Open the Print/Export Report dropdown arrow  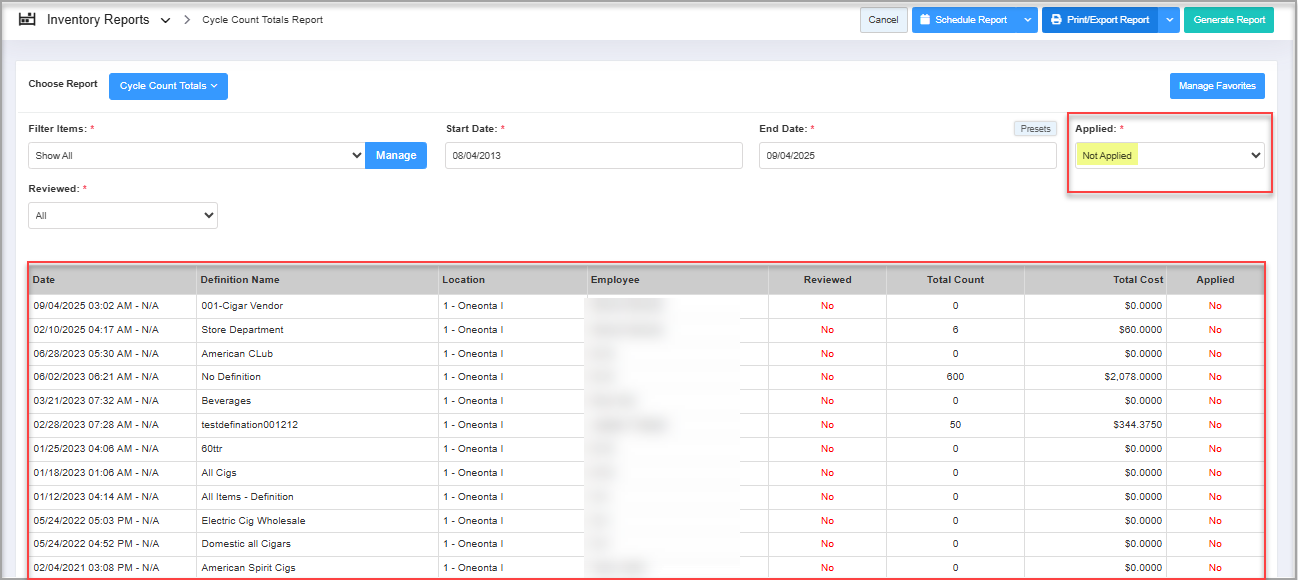click(x=1170, y=20)
